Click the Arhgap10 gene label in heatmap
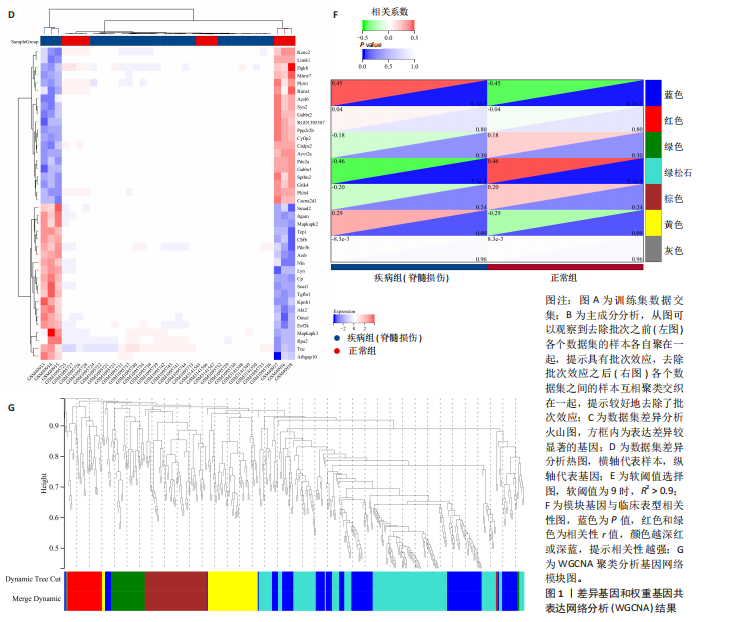 [x=306, y=356]
